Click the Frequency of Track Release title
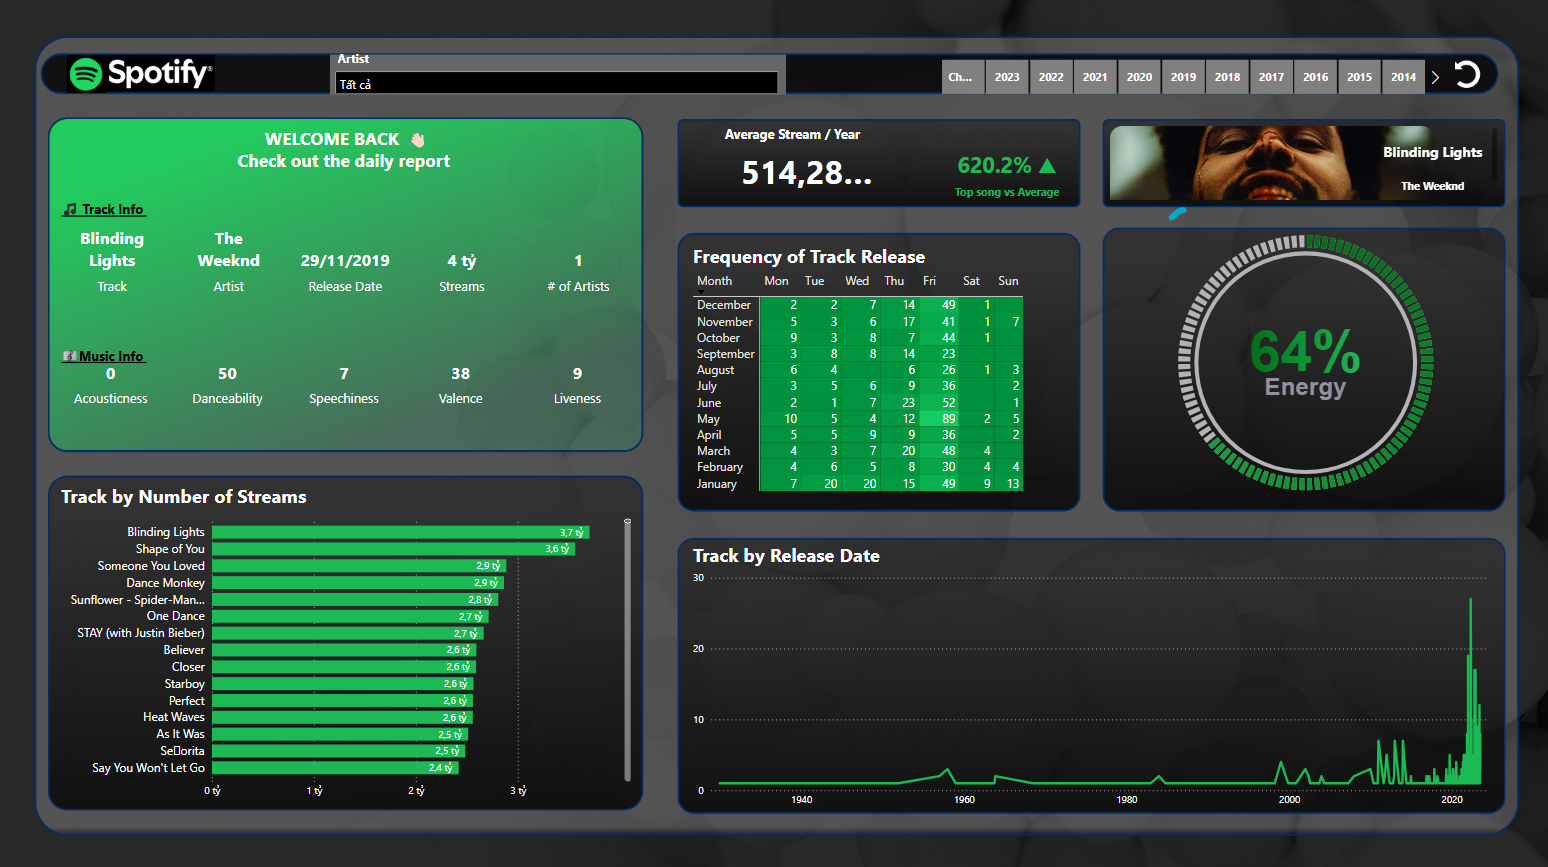The width and height of the screenshot is (1548, 867). tap(808, 257)
